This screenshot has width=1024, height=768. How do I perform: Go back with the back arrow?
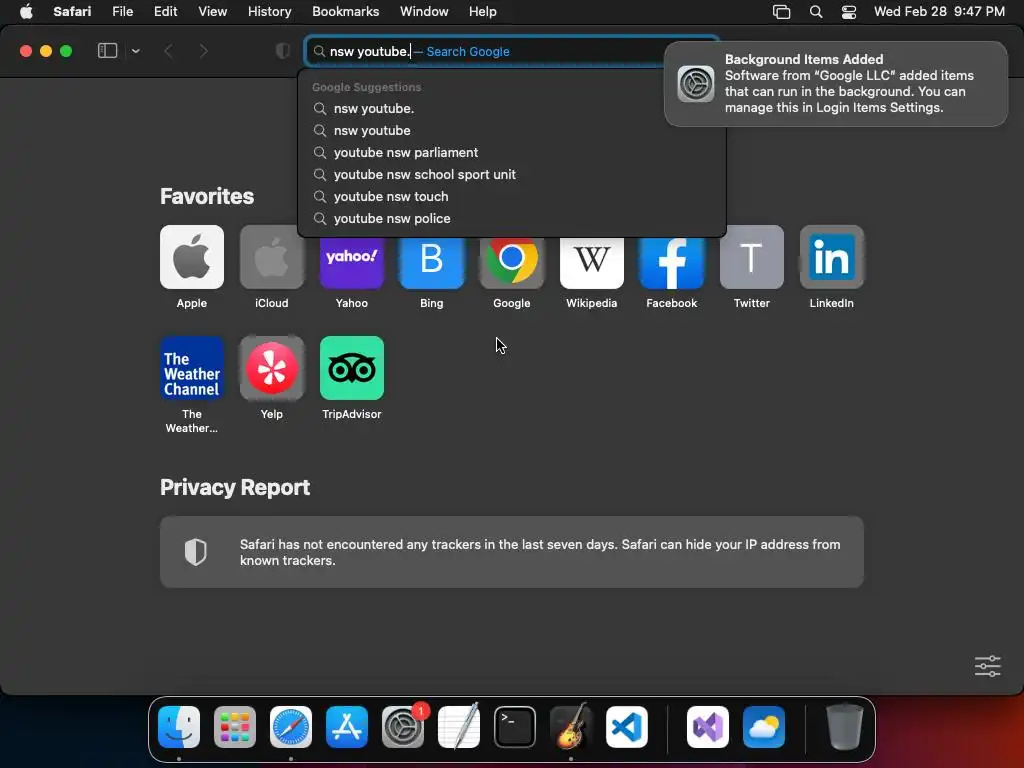tap(168, 51)
